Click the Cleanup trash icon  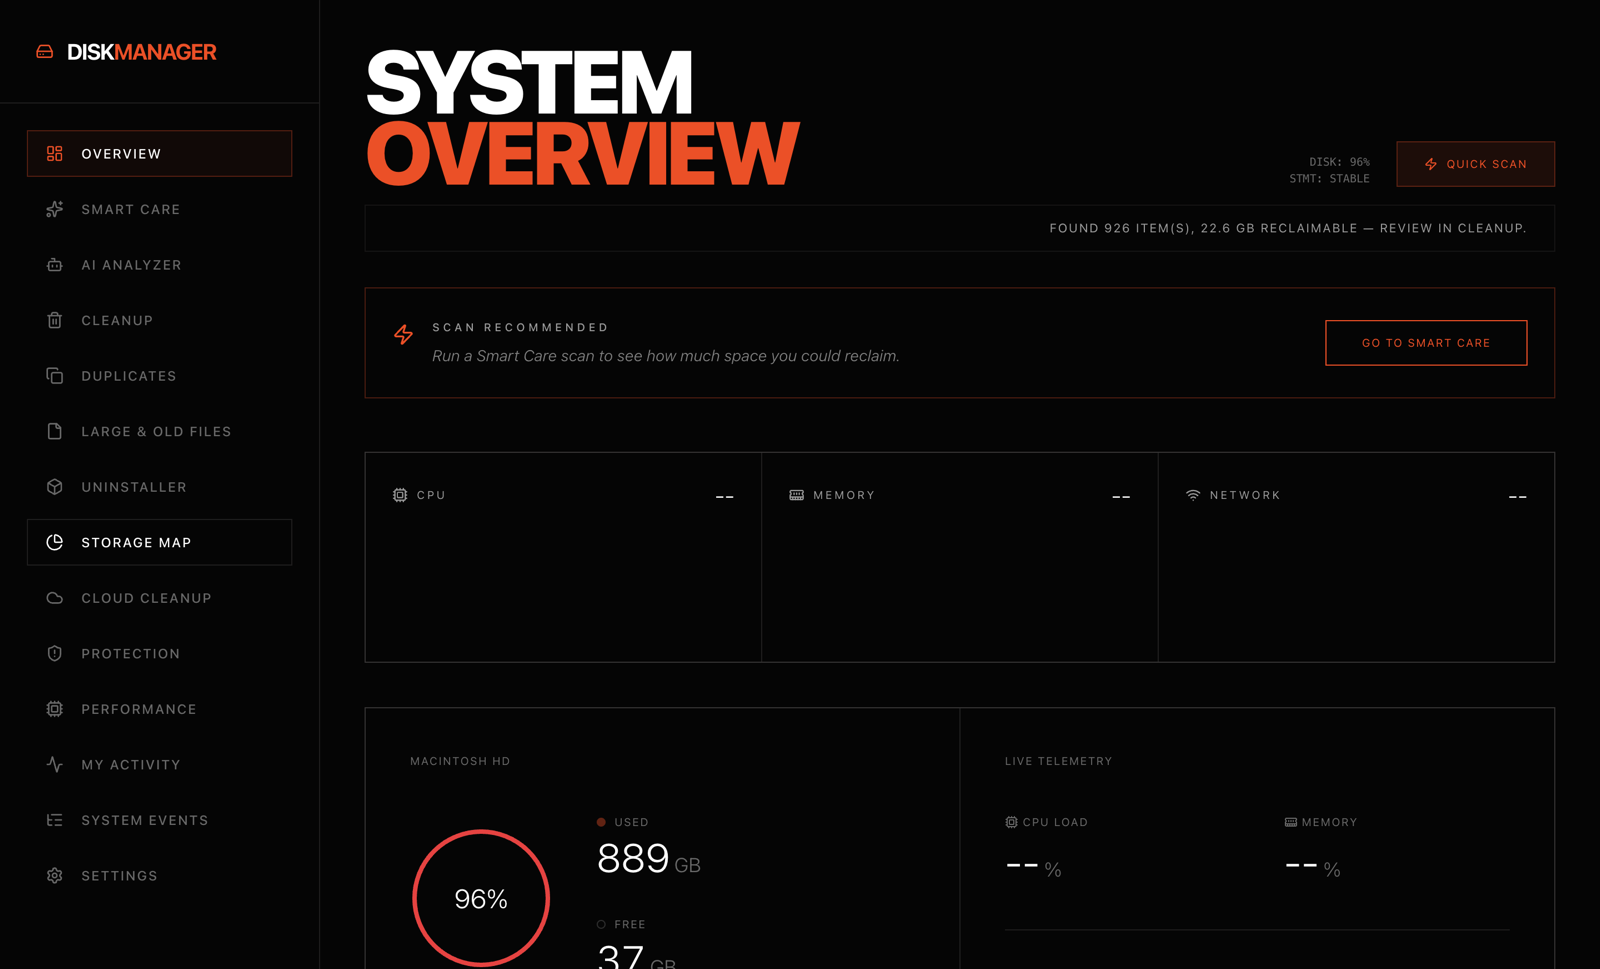pyautogui.click(x=55, y=320)
